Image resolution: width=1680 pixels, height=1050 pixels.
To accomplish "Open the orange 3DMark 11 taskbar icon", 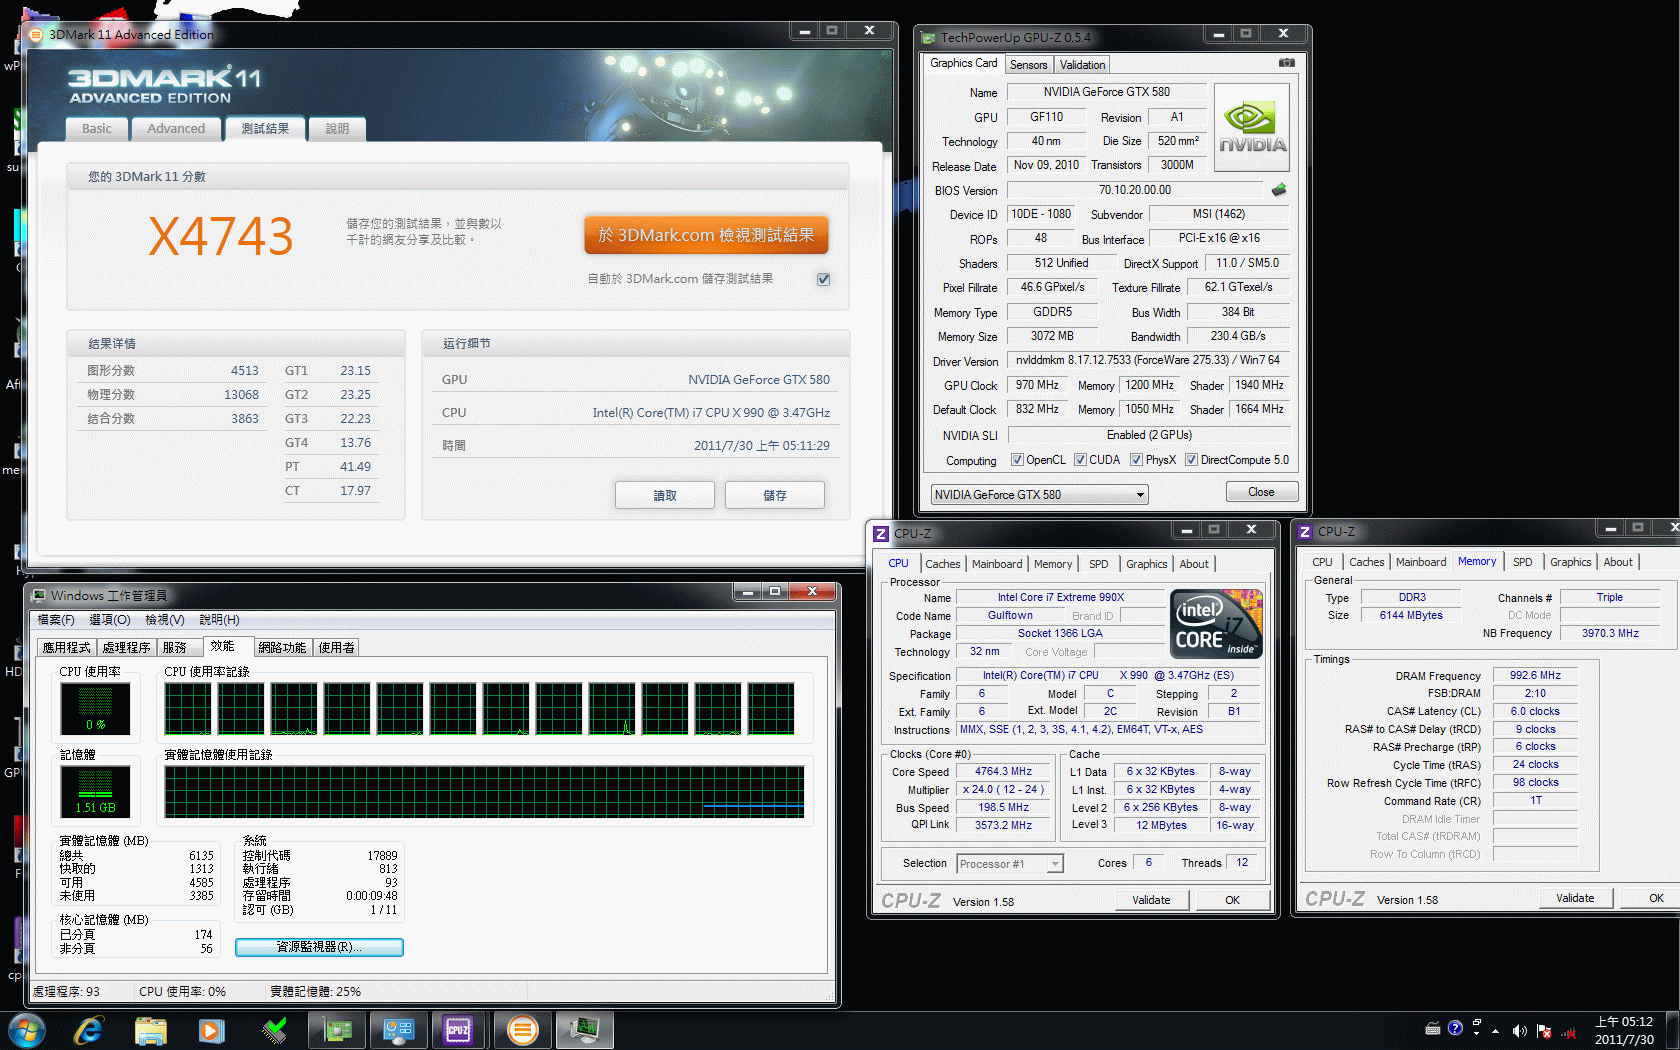I will pos(522,1030).
